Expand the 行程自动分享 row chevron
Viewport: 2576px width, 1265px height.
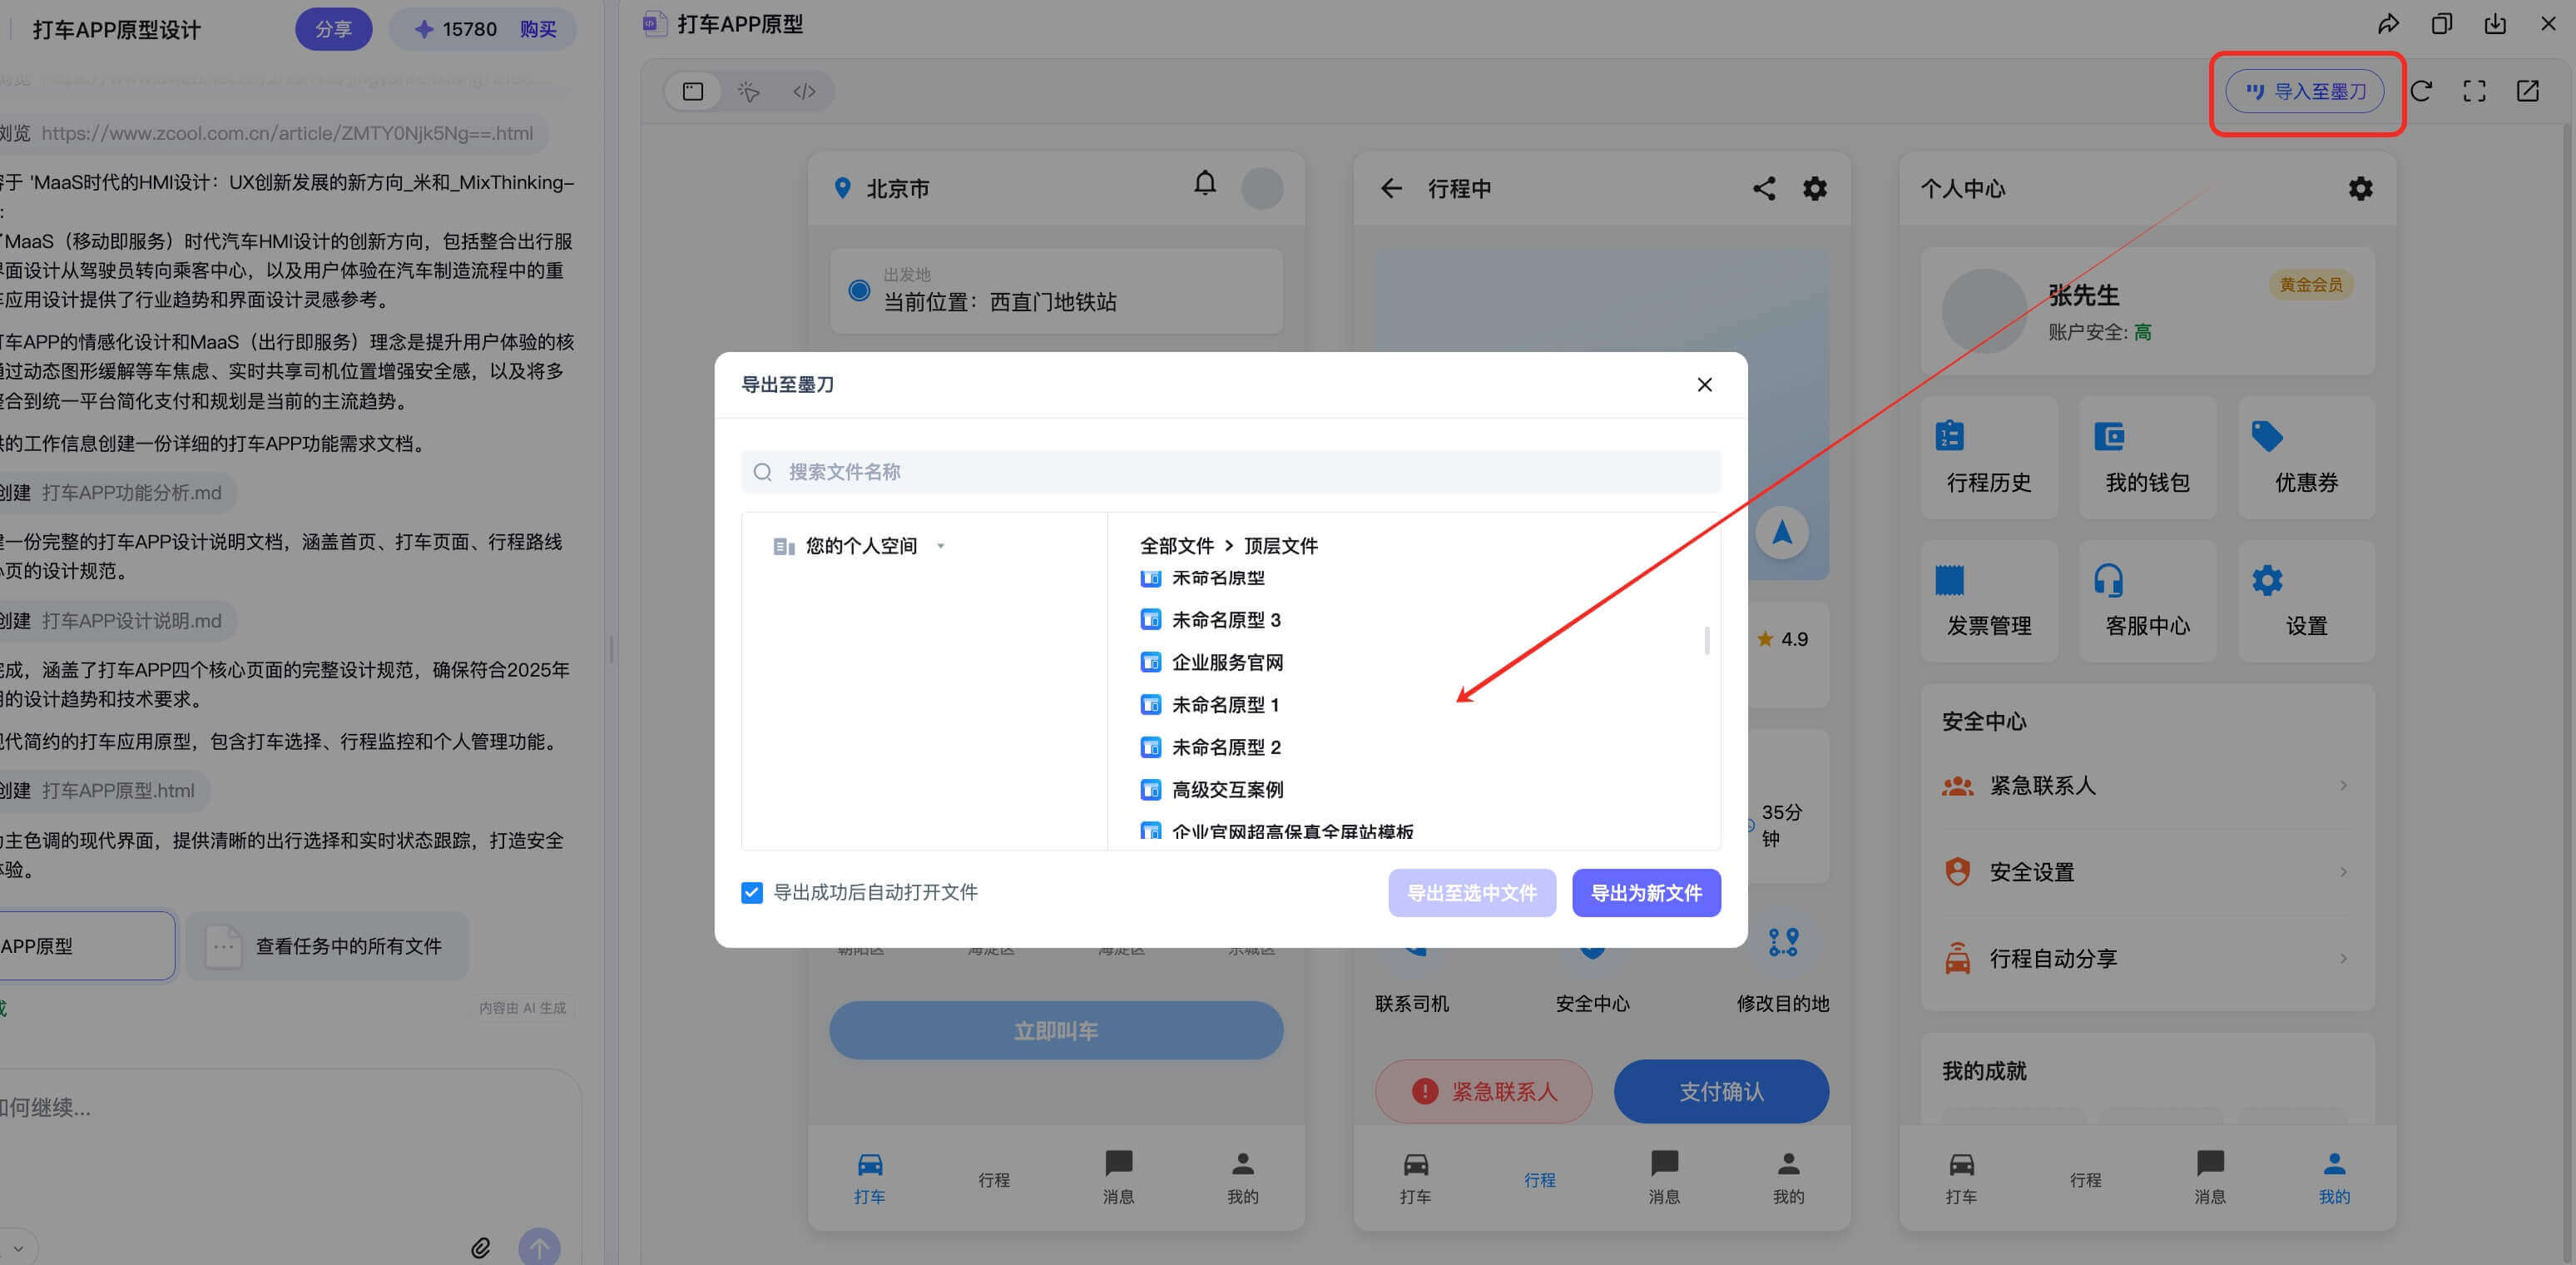[x=2345, y=958]
